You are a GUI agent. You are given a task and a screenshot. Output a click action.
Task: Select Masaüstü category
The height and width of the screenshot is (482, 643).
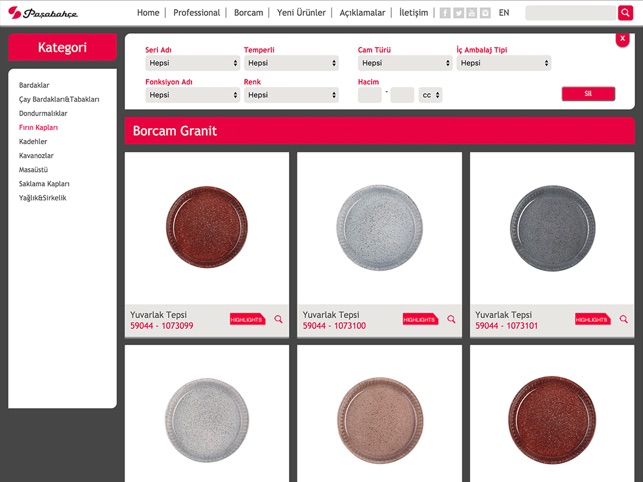34,169
